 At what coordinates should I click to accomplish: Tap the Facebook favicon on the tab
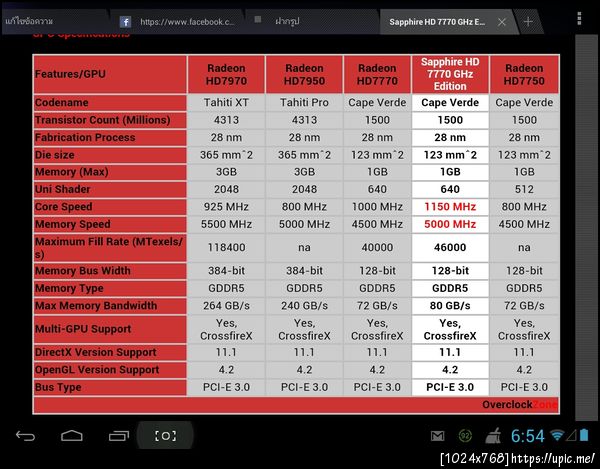tap(125, 22)
